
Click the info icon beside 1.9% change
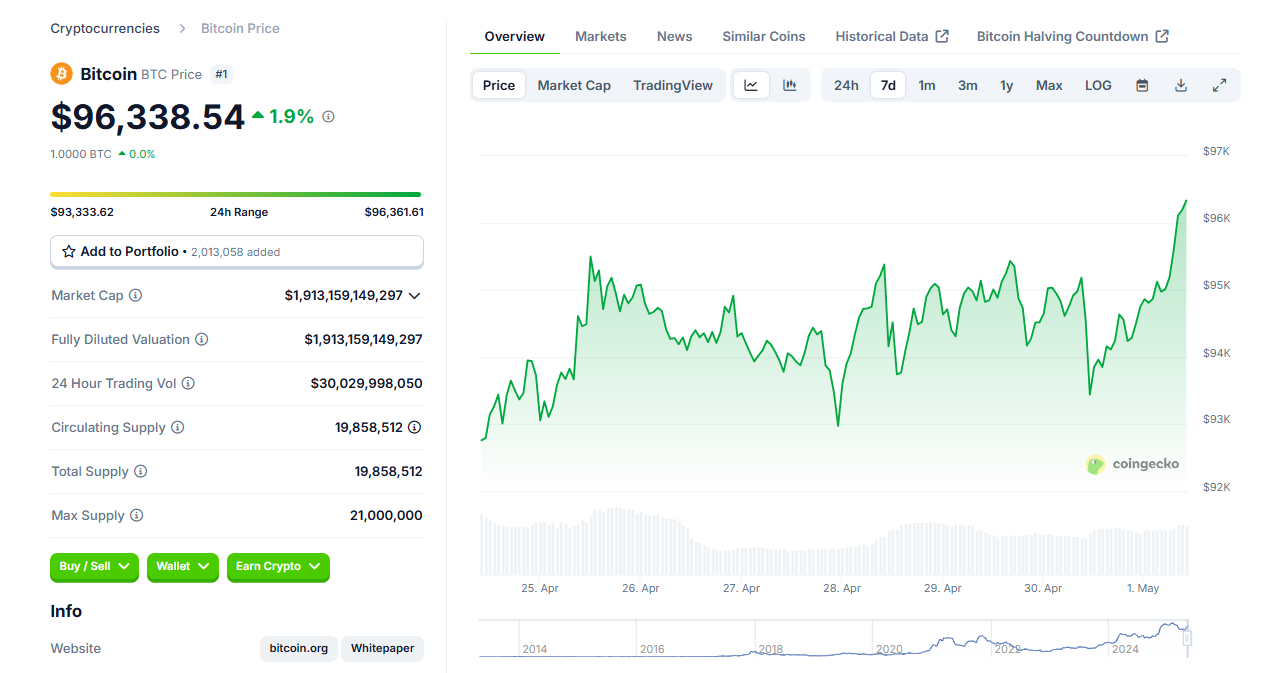[328, 116]
